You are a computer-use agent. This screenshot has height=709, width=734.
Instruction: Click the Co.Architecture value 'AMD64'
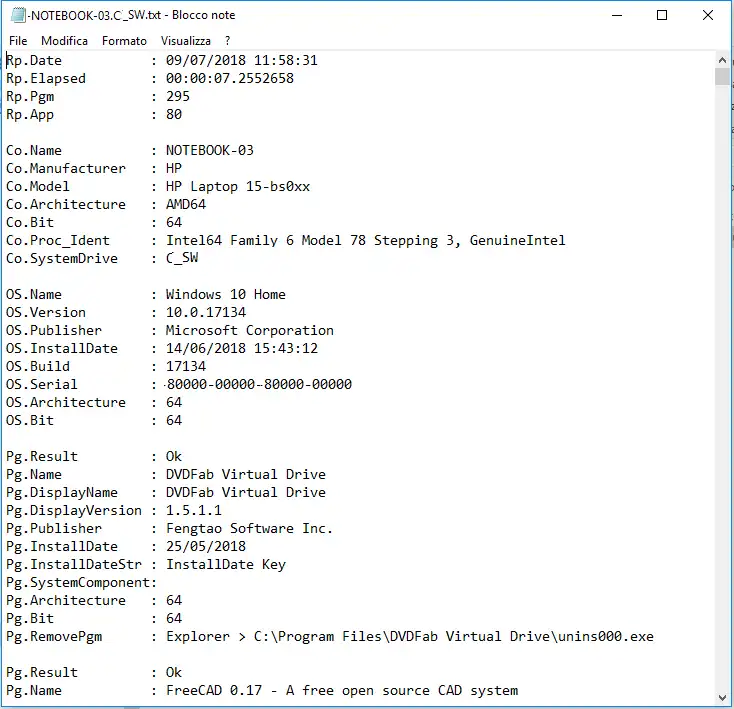pyautogui.click(x=186, y=205)
